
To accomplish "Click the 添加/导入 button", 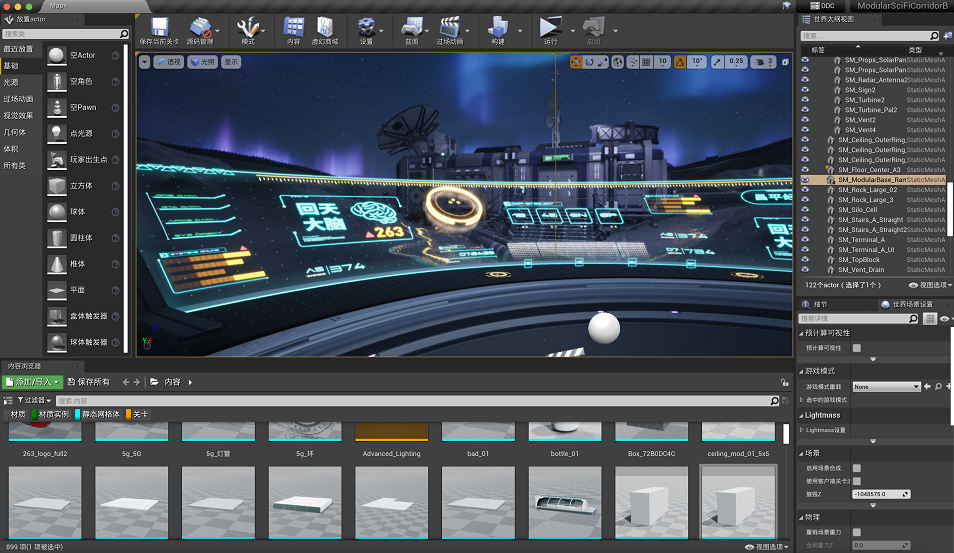I will click(x=33, y=382).
